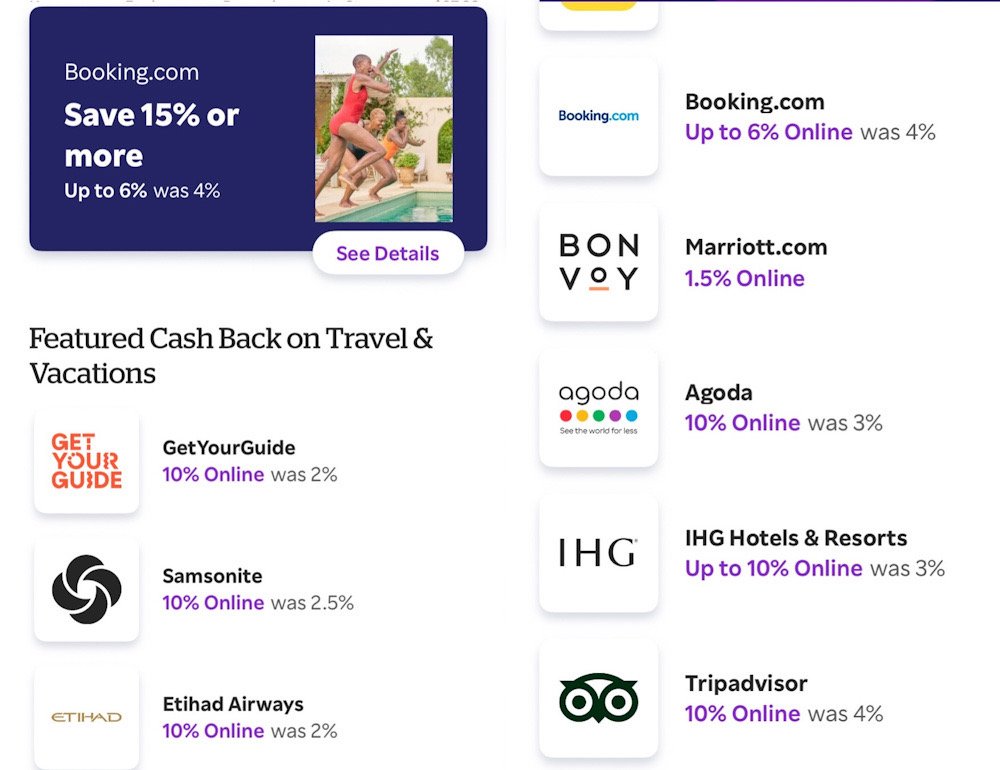Click the Agoda colorful dots logo

598,407
